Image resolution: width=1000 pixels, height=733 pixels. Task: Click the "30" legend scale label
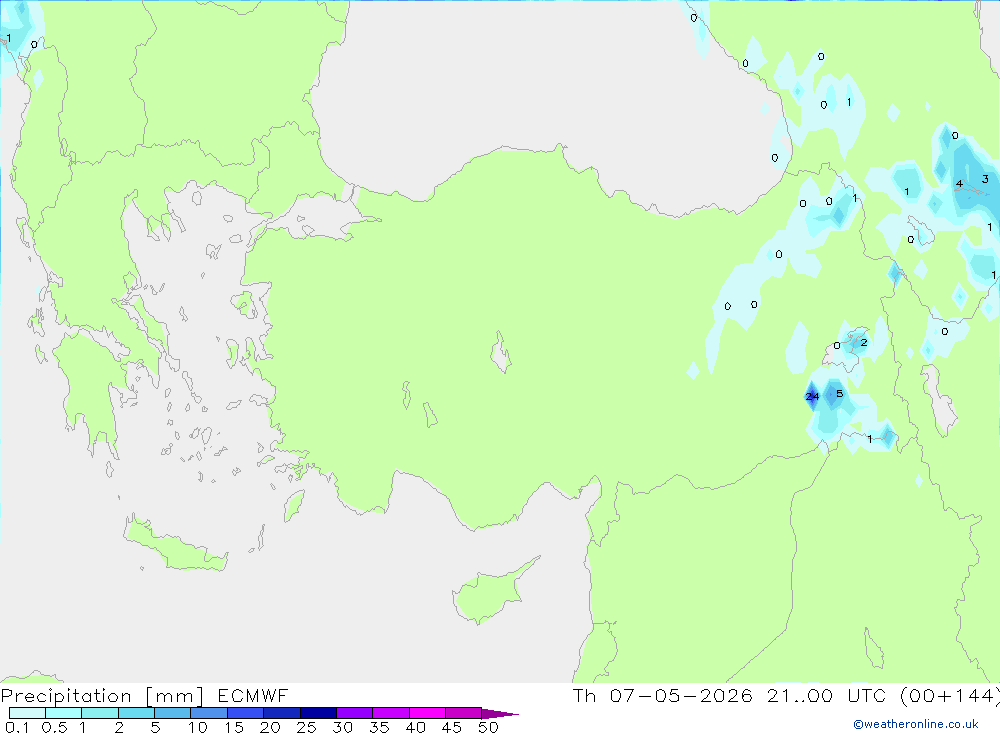[x=343, y=727]
